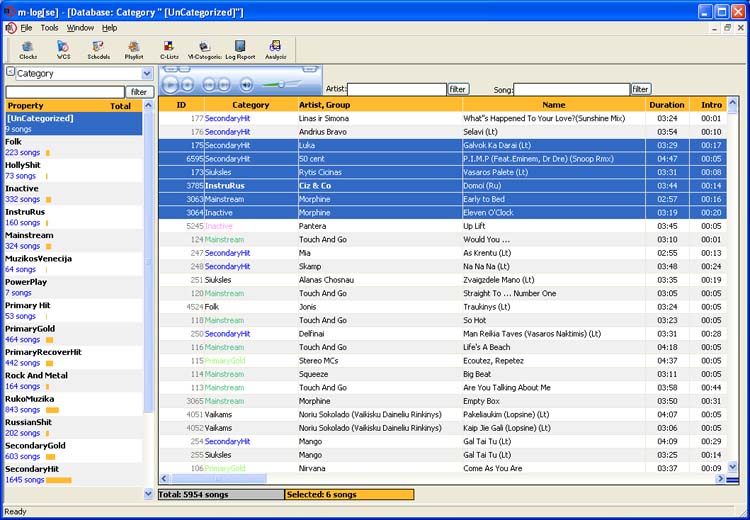This screenshot has width=750, height=520.
Task: Click song table scroll up arrow
Action: (732, 103)
